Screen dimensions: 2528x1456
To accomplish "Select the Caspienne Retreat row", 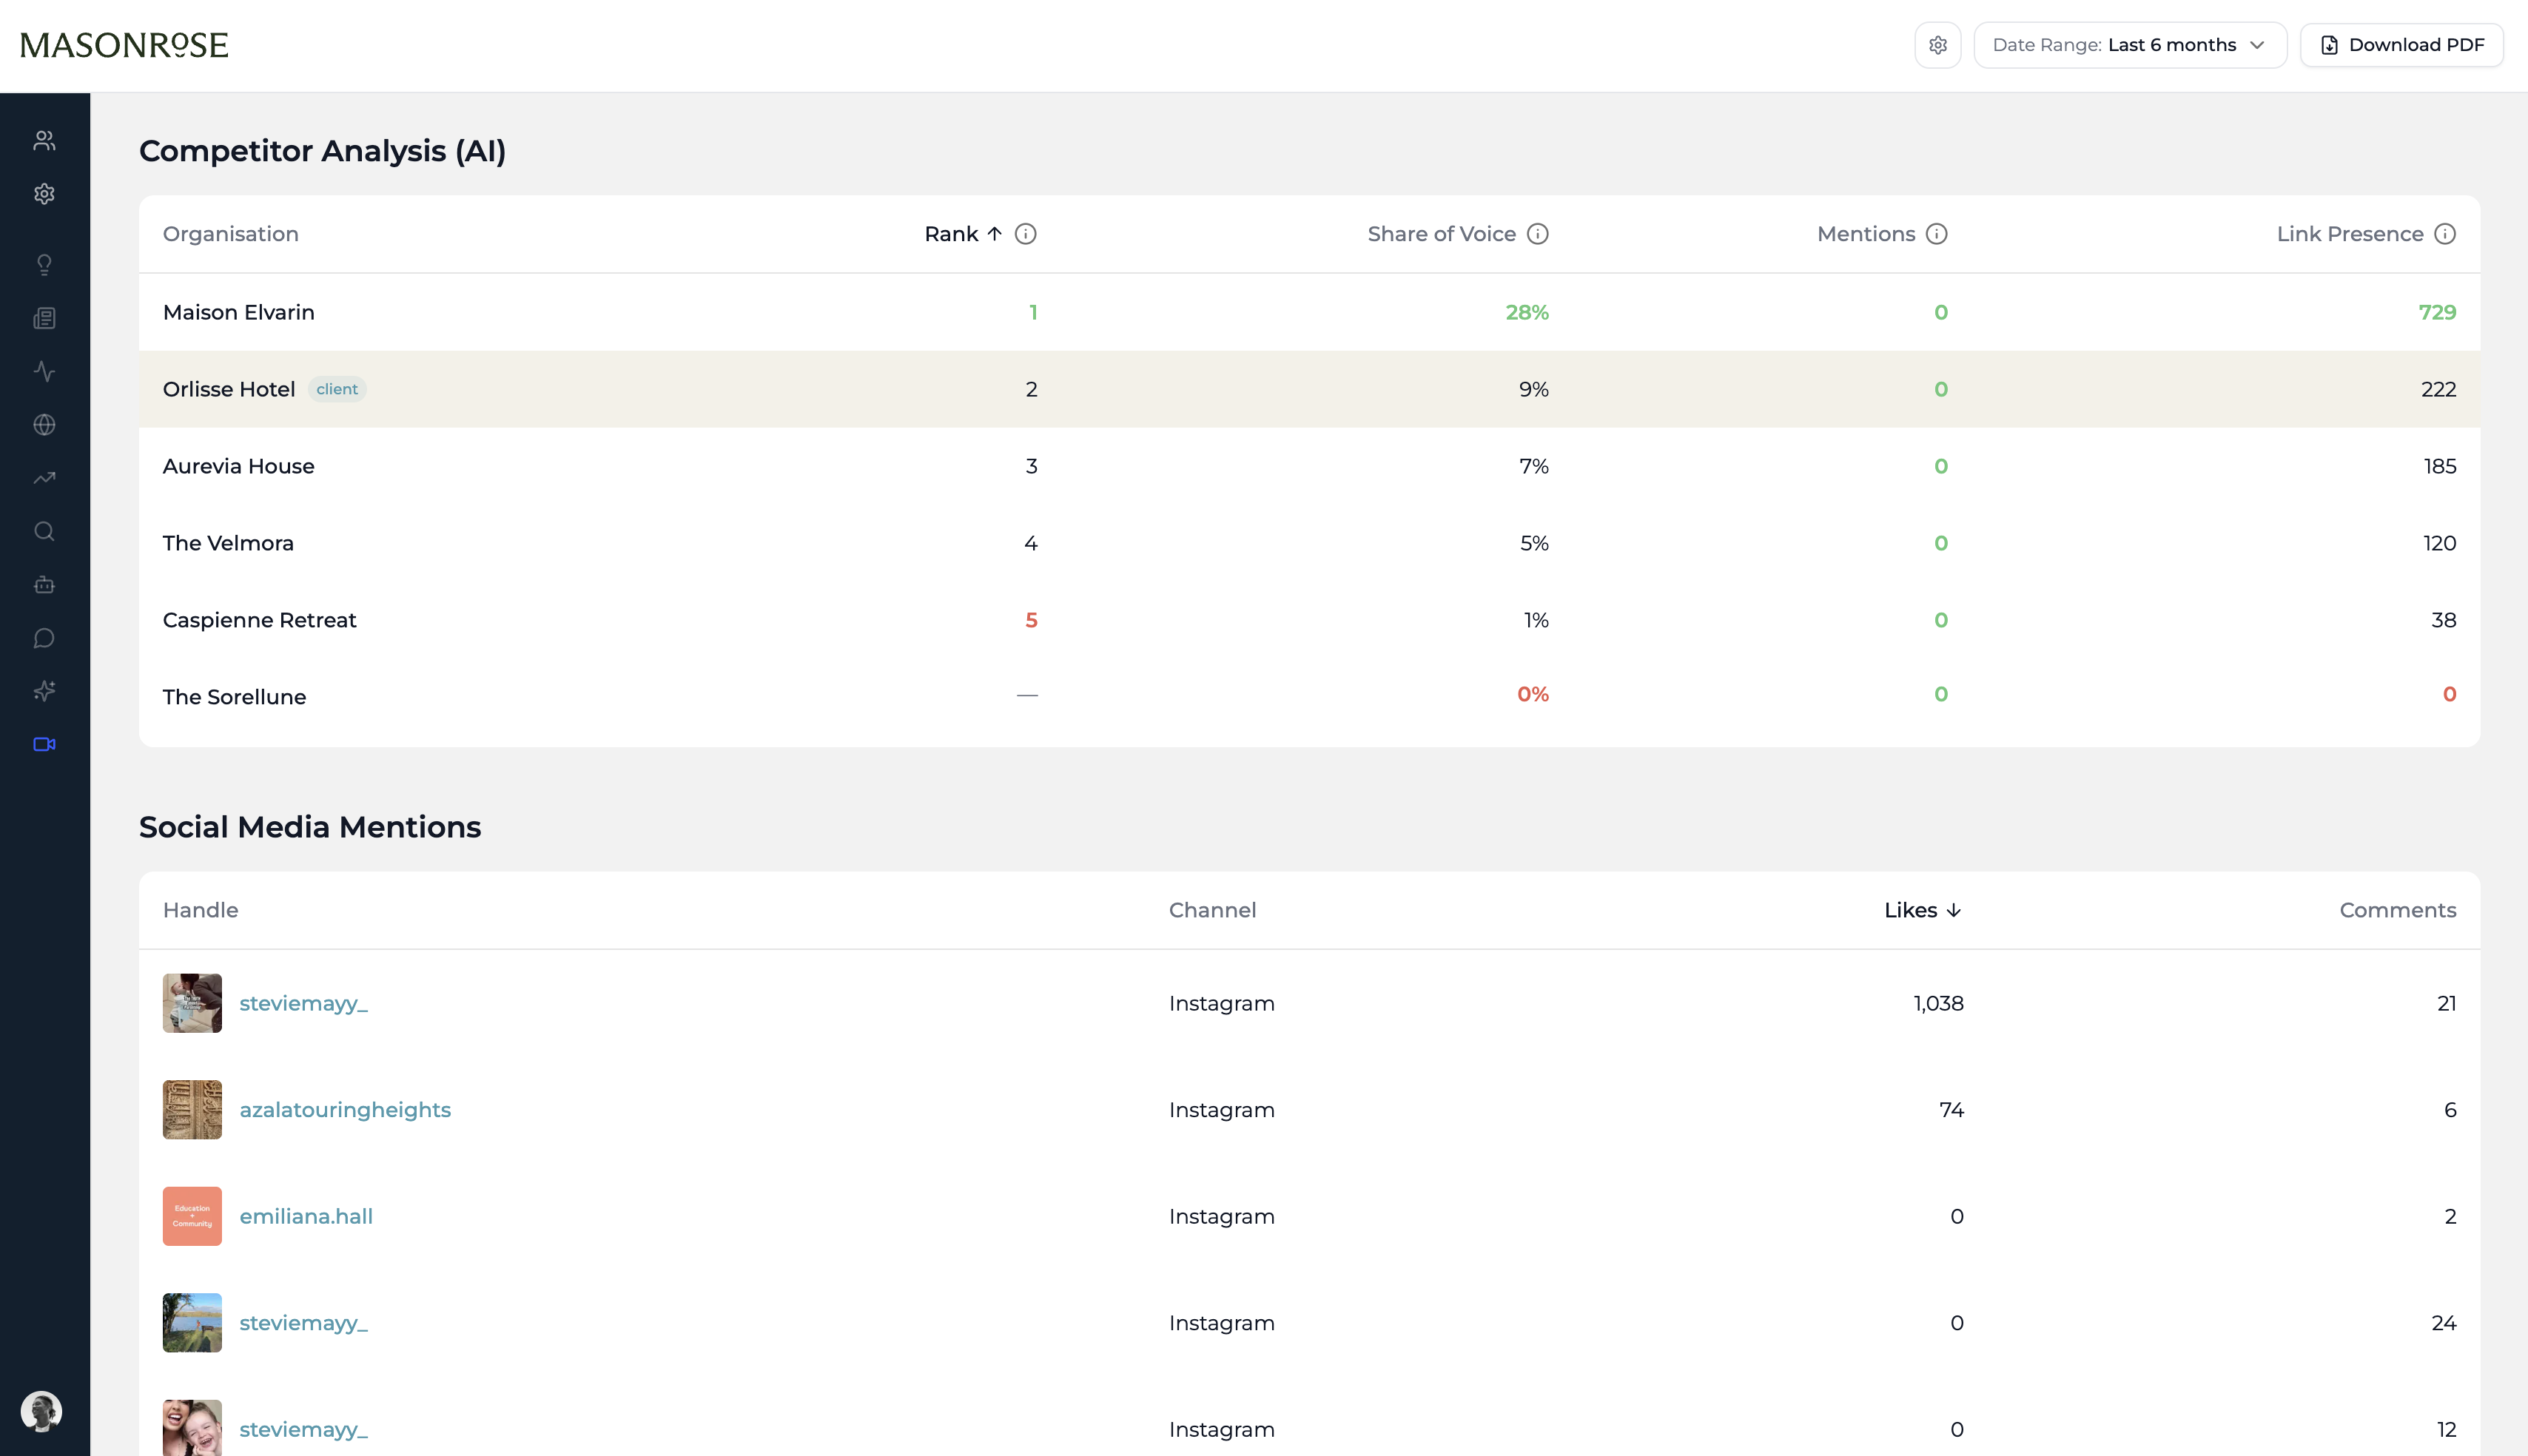I will point(1309,620).
